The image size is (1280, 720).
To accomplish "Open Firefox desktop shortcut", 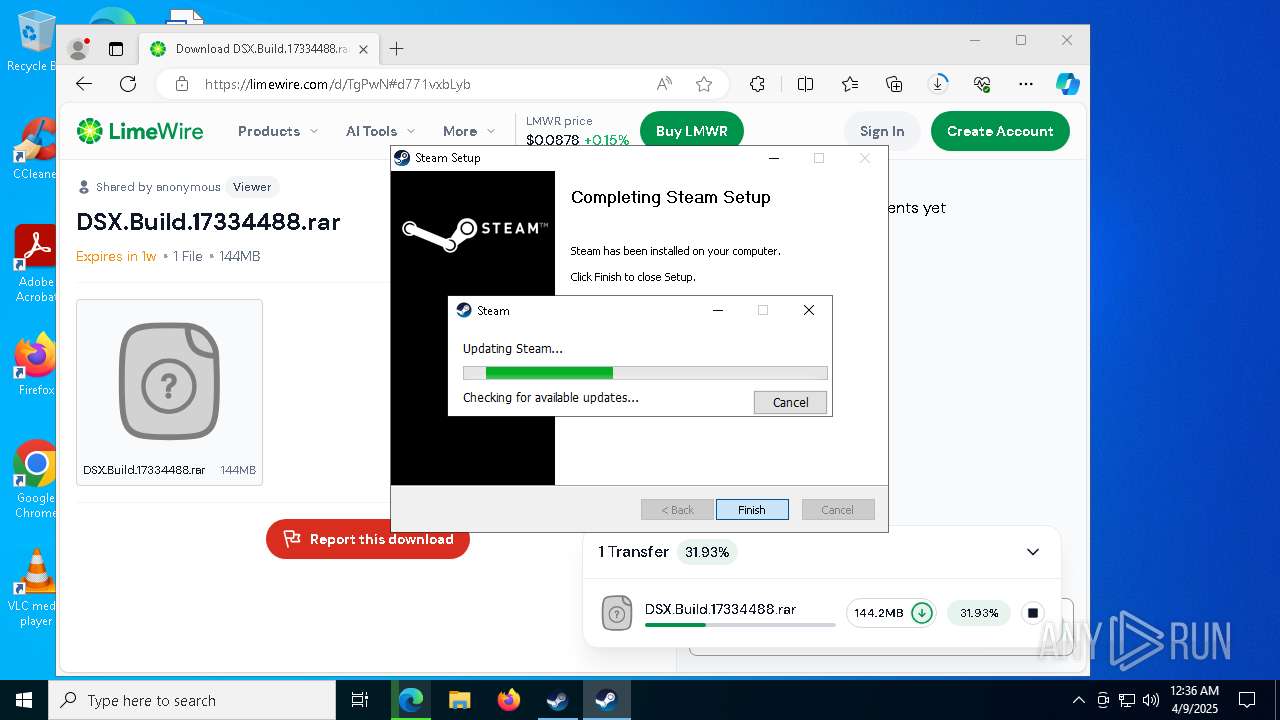I will tap(35, 364).
